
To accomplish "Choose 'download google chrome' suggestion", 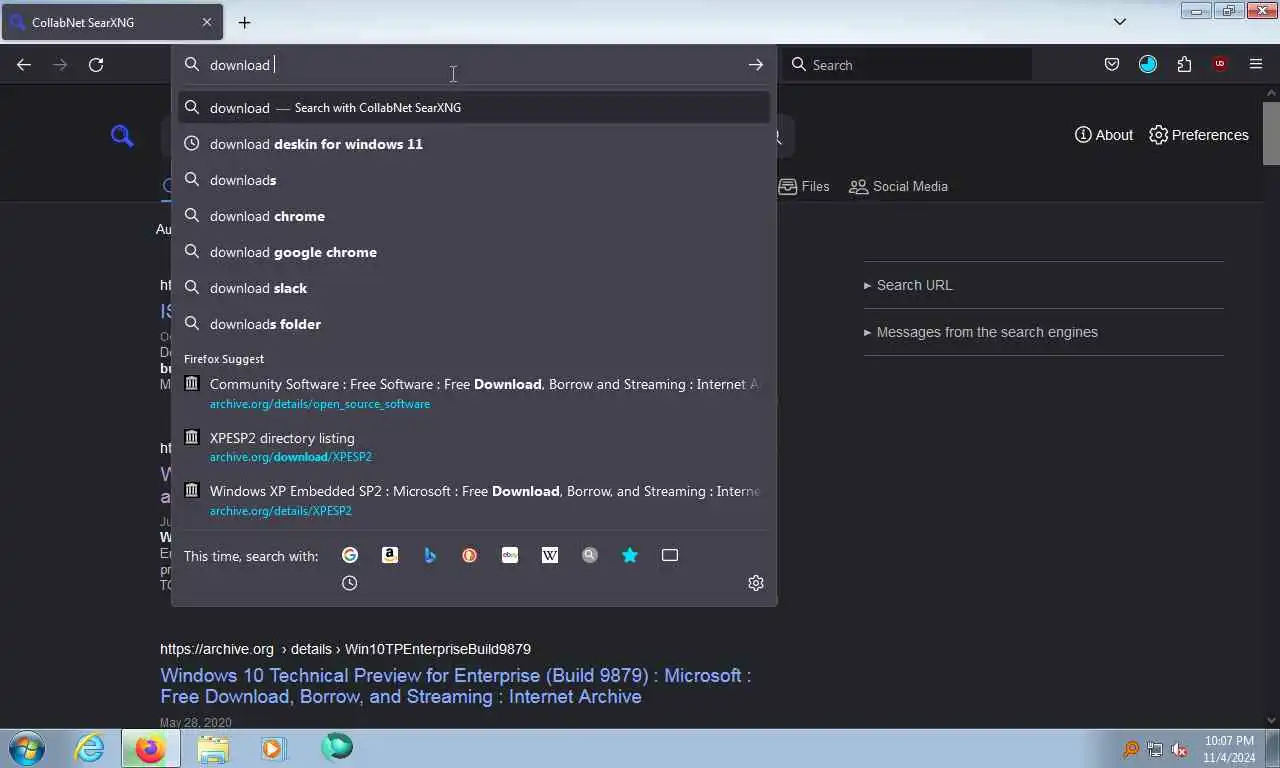I will [x=474, y=252].
